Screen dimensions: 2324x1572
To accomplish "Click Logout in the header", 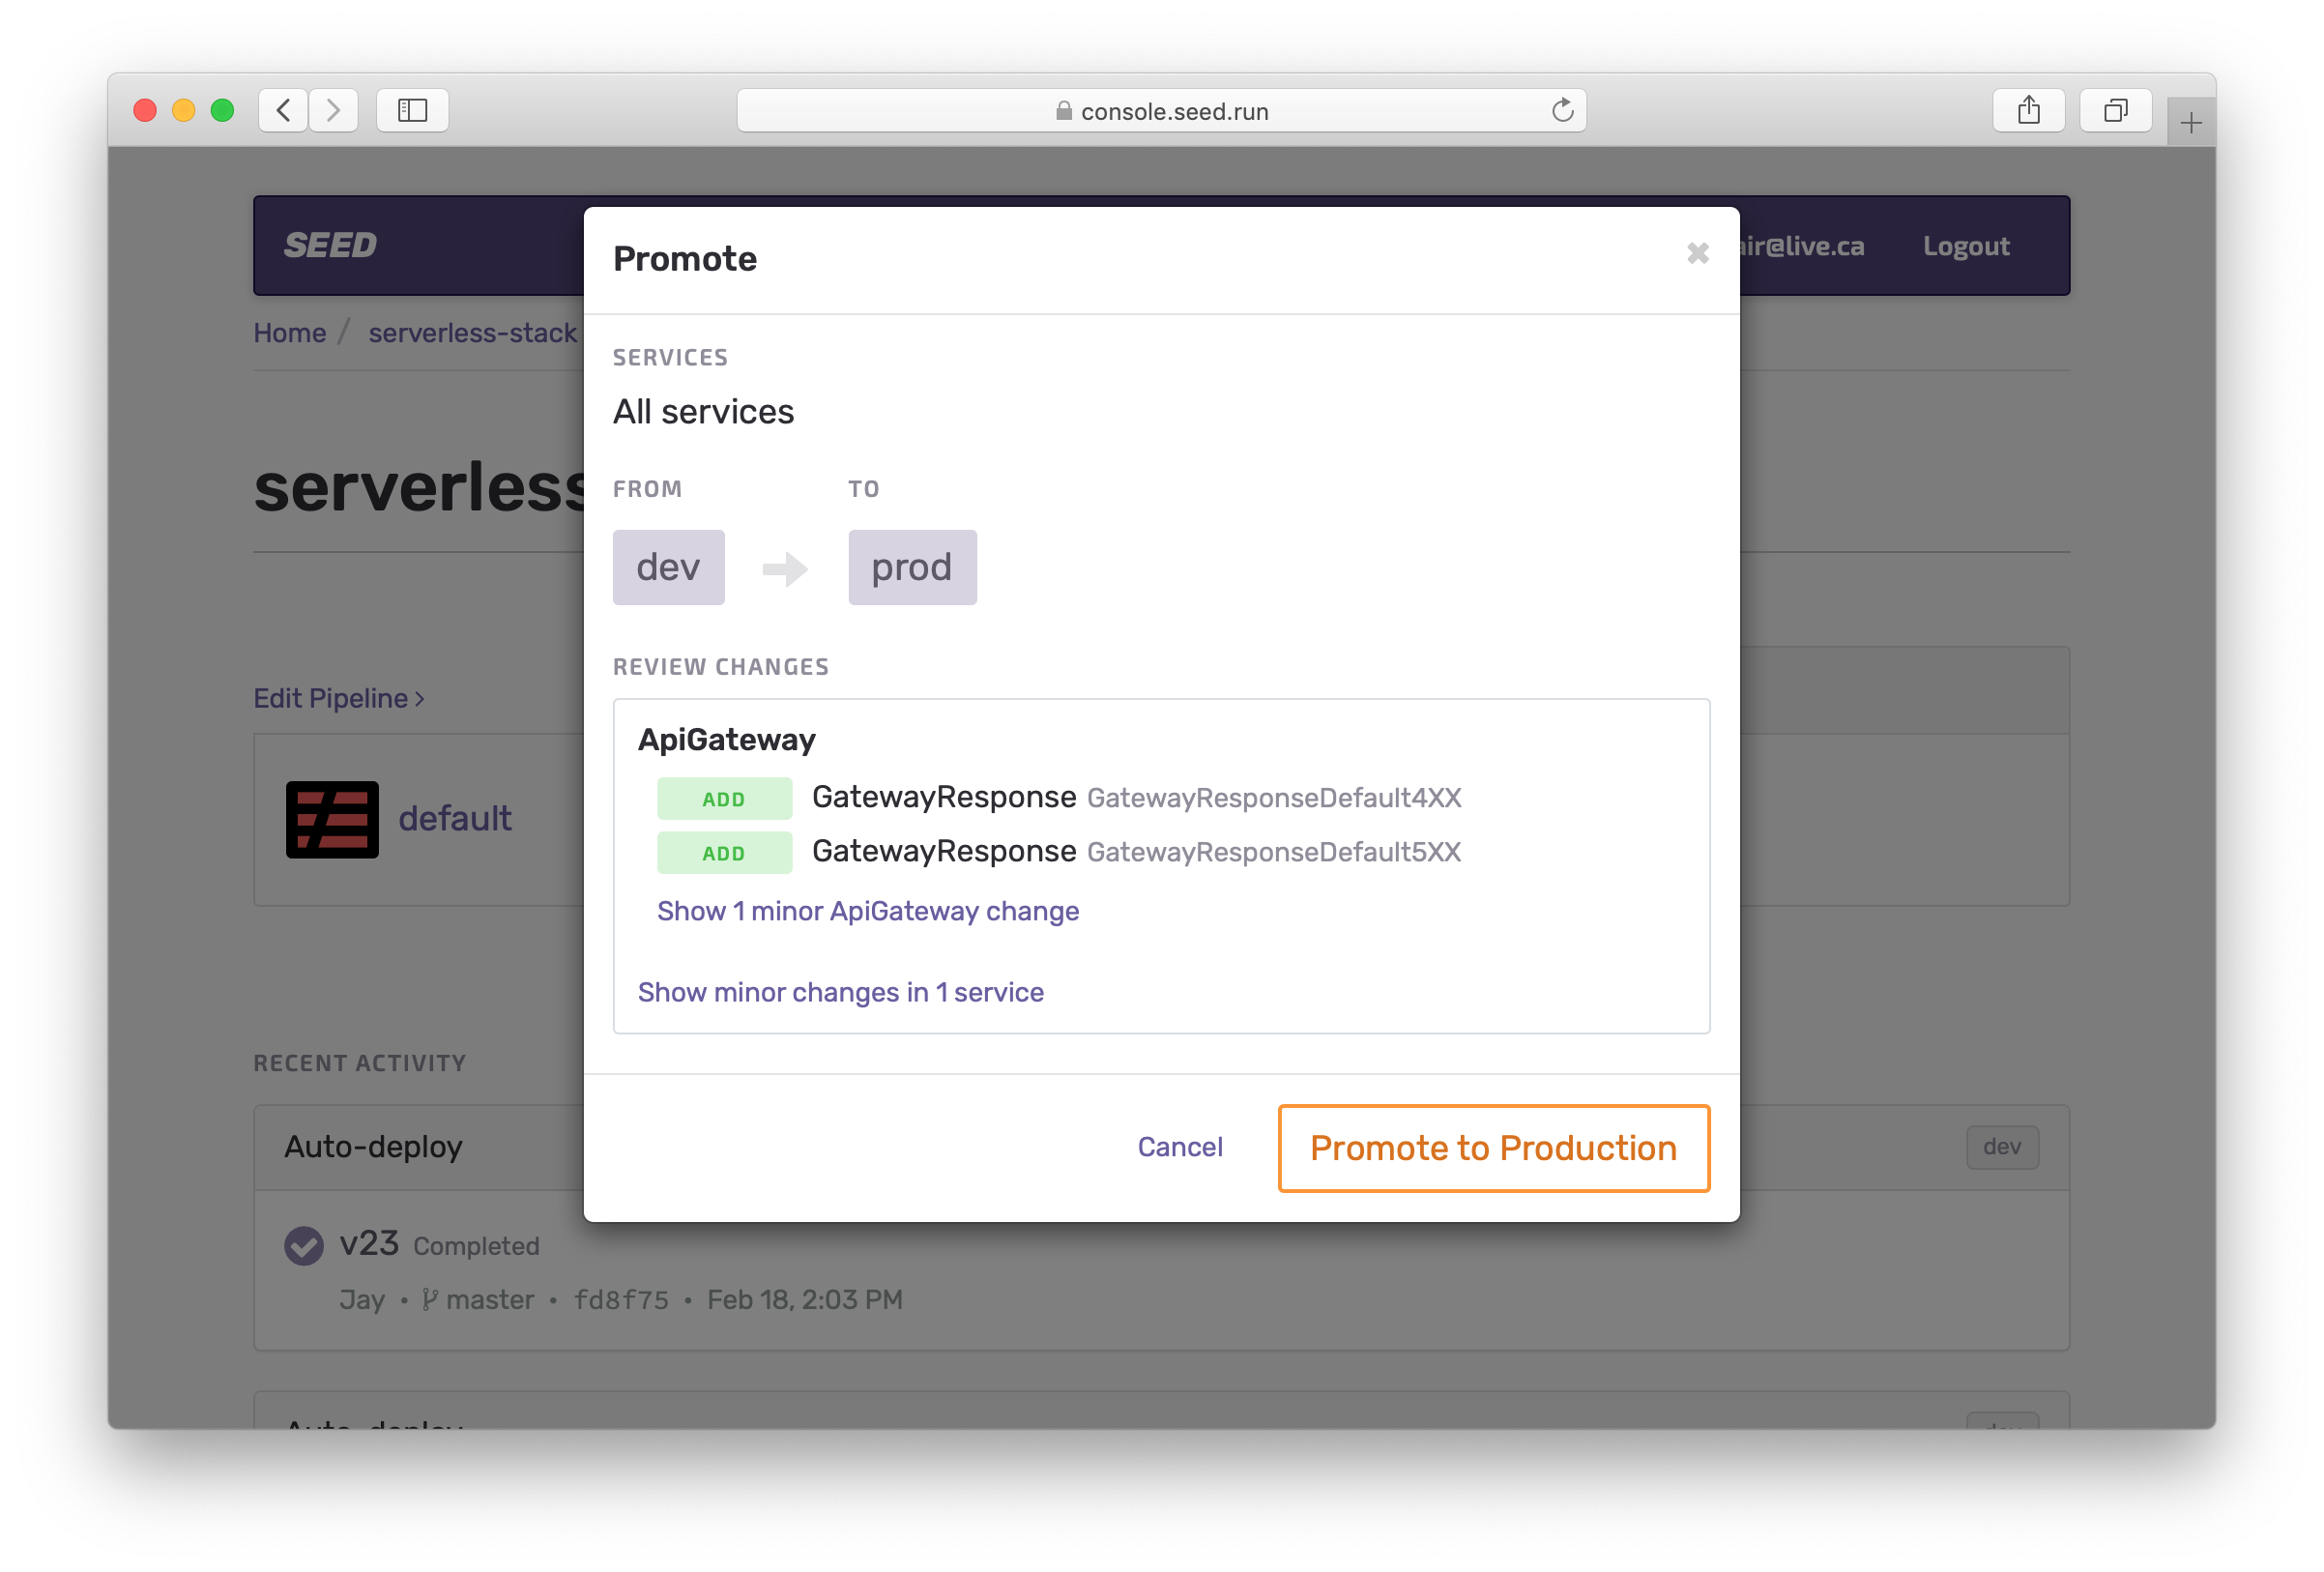I will click(1965, 246).
